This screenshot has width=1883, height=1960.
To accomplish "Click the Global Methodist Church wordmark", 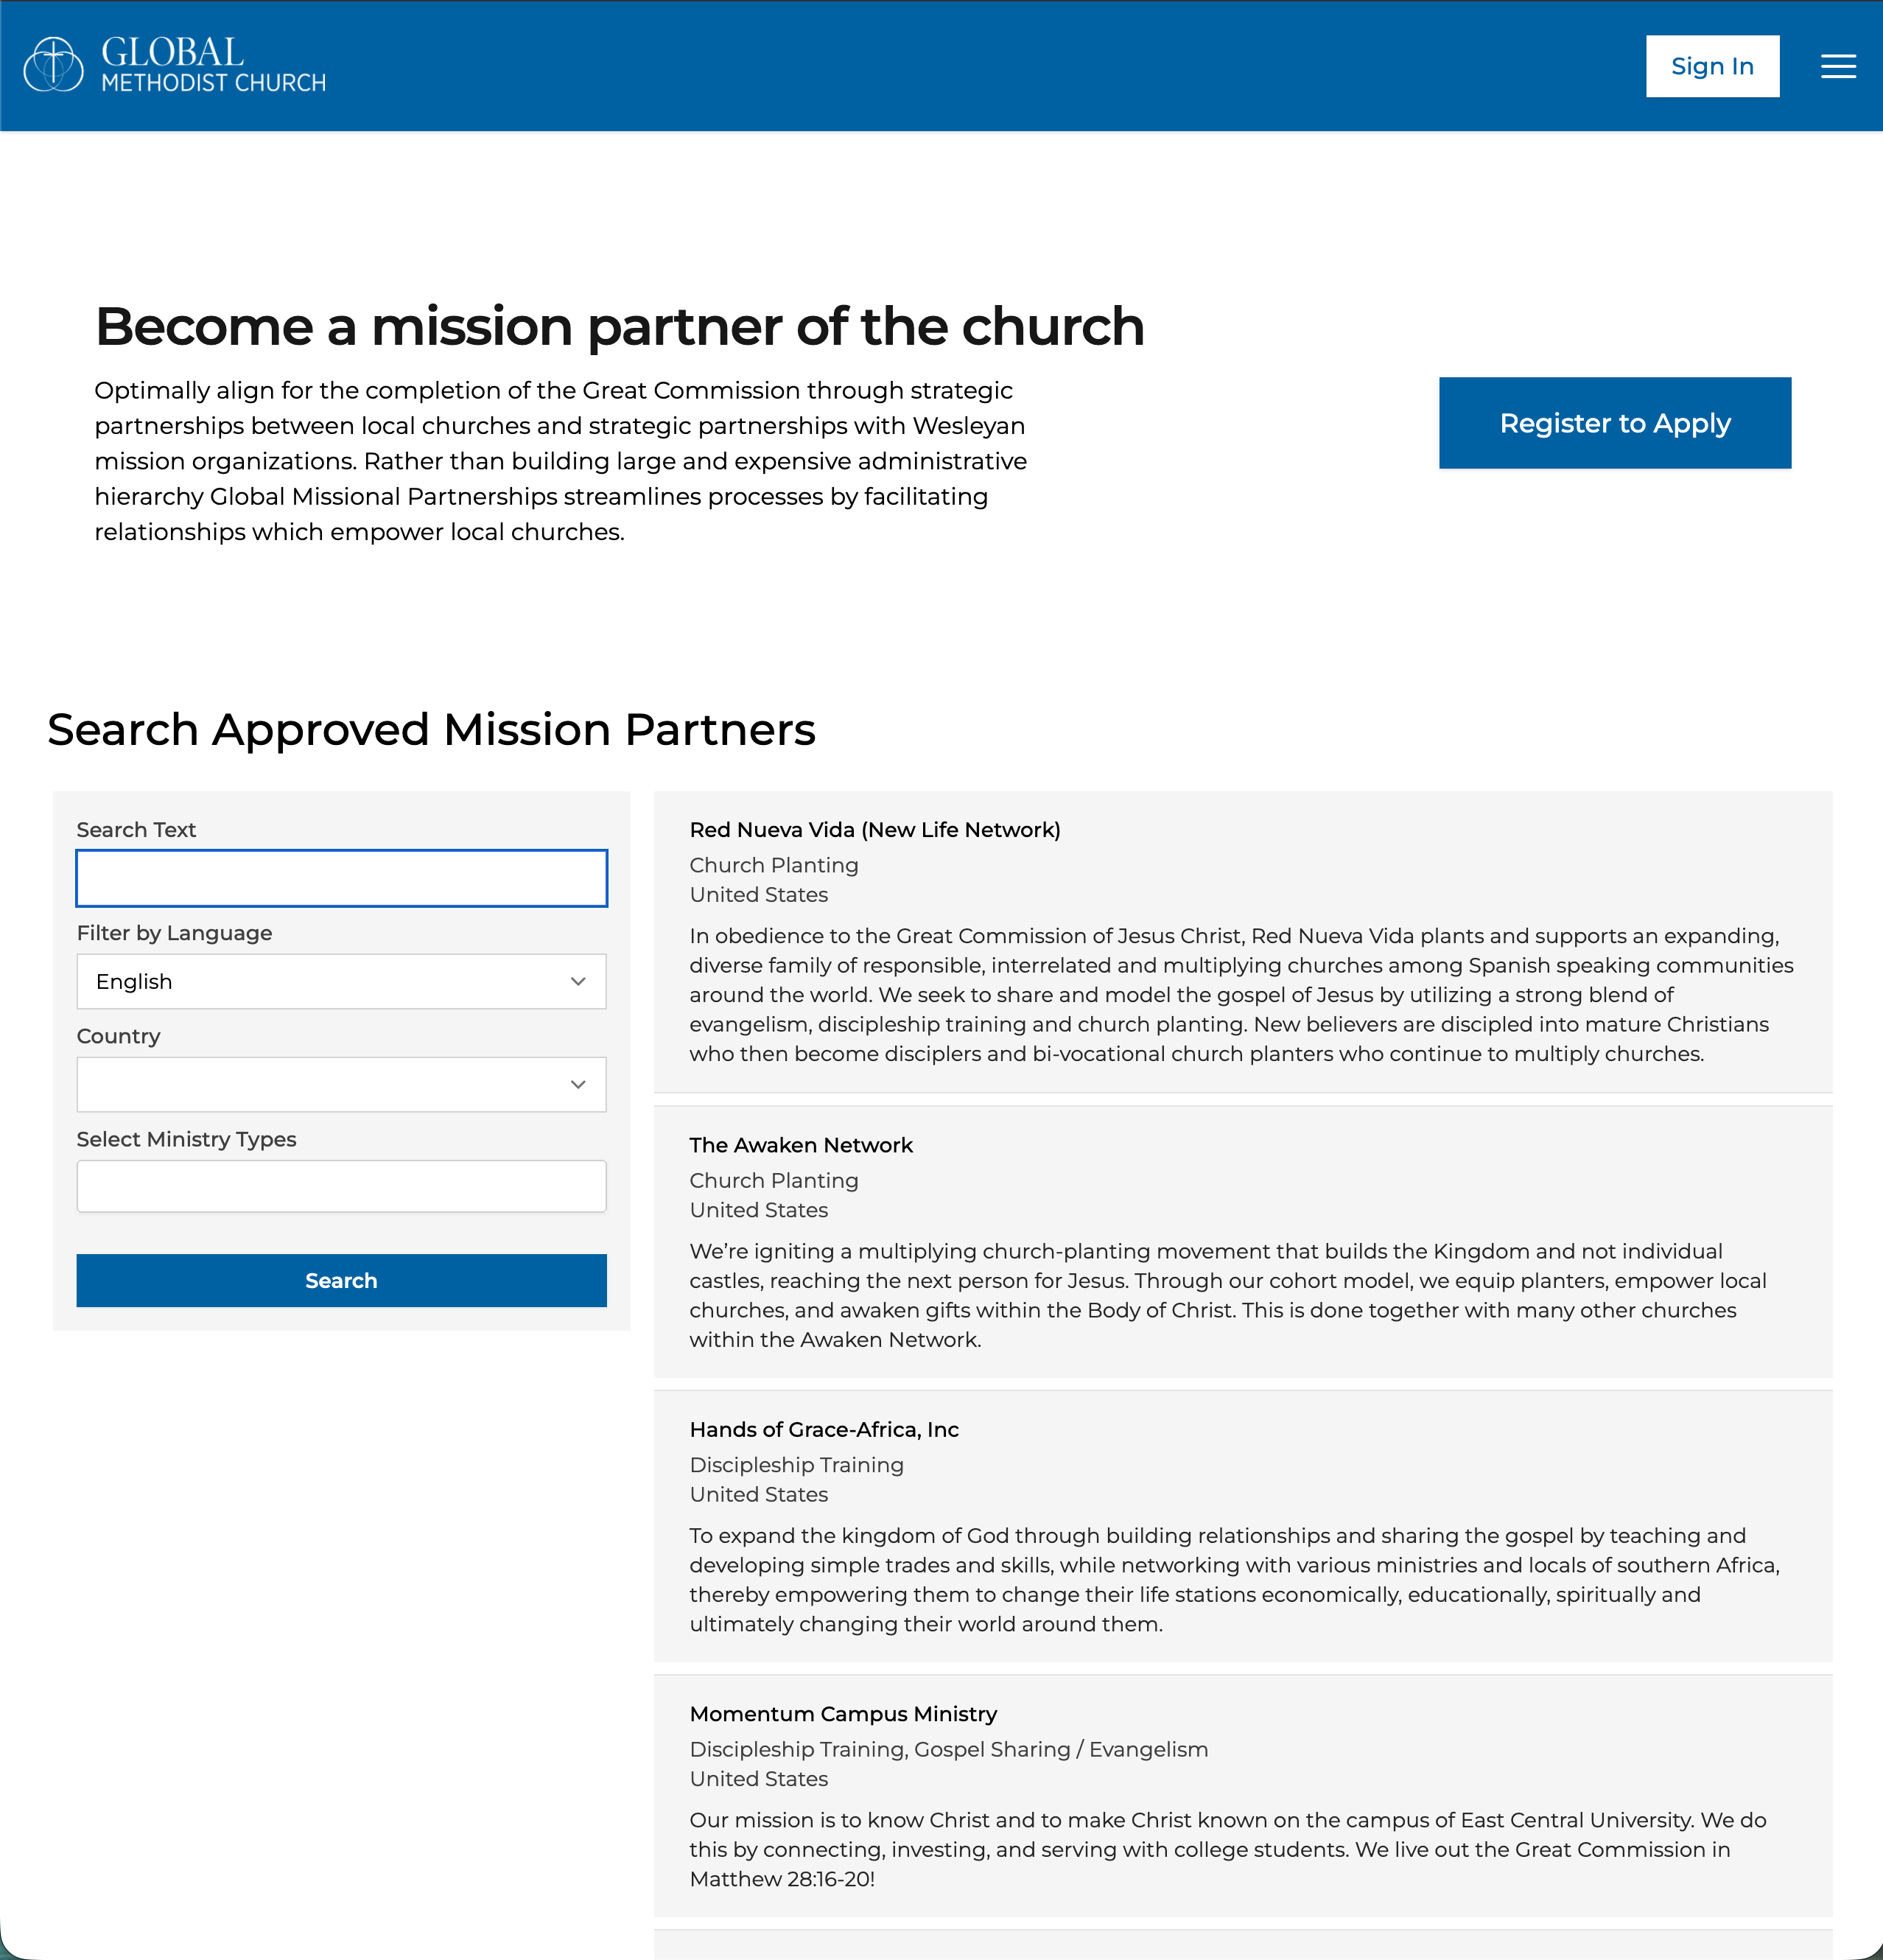I will tap(214, 65).
